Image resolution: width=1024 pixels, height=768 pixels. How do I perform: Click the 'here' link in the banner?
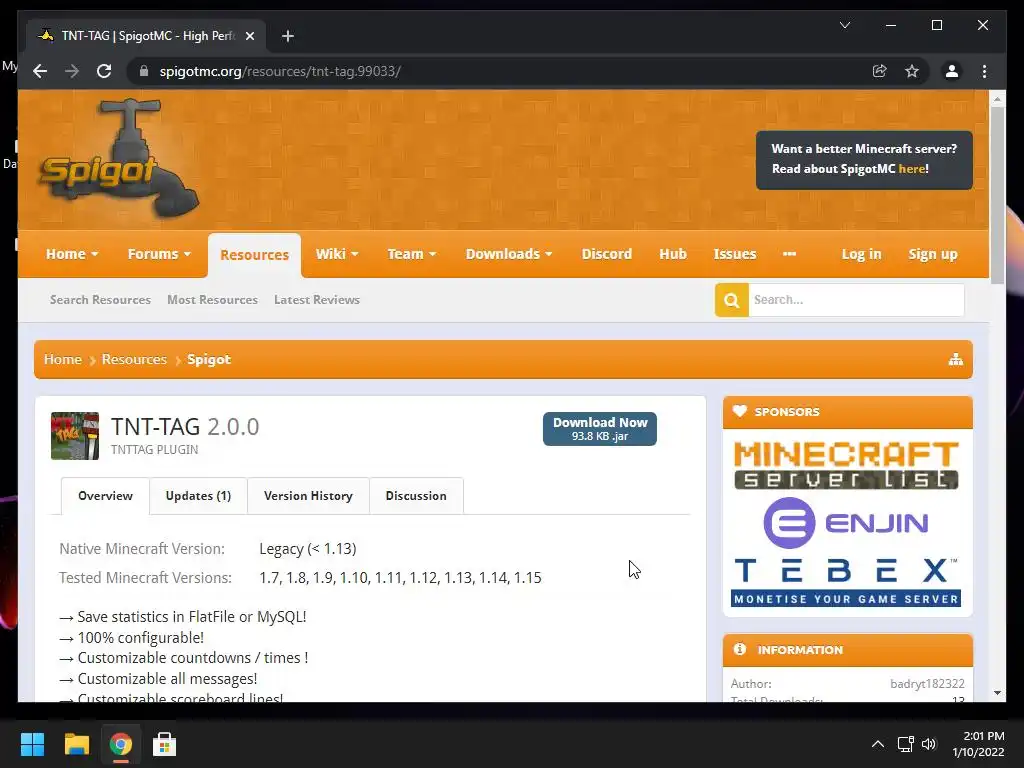(x=912, y=168)
